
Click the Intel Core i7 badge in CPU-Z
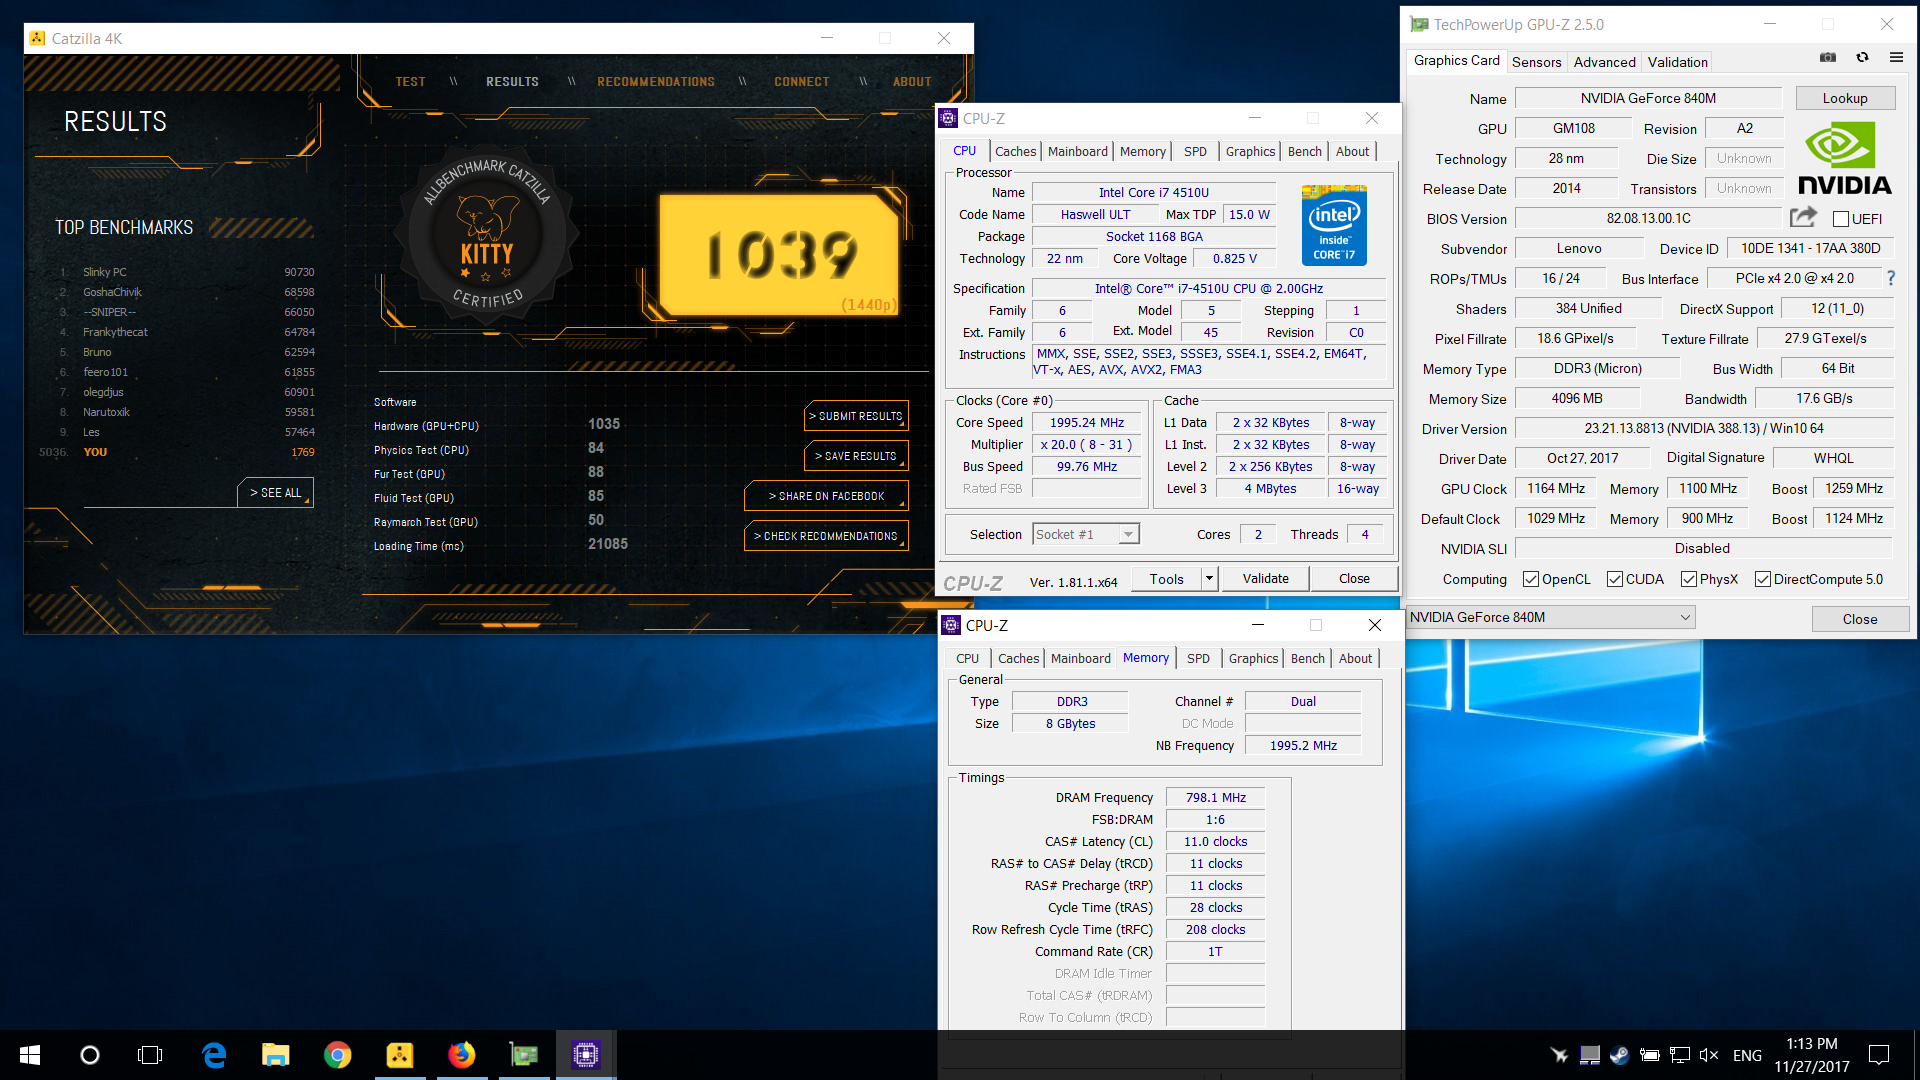click(1334, 225)
